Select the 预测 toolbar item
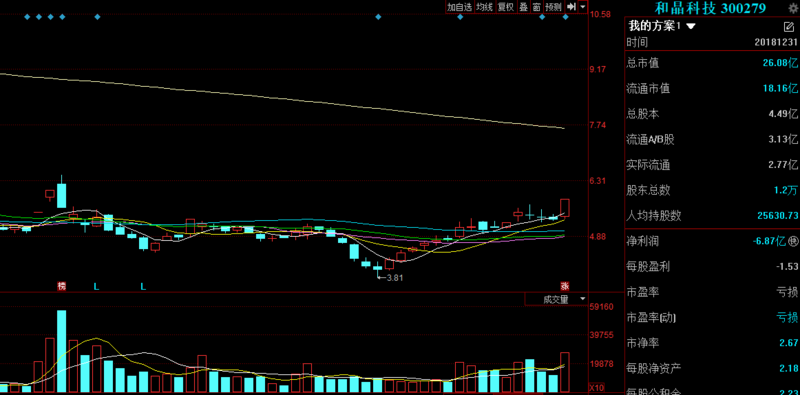Image resolution: width=800 pixels, height=395 pixels. pos(553,7)
